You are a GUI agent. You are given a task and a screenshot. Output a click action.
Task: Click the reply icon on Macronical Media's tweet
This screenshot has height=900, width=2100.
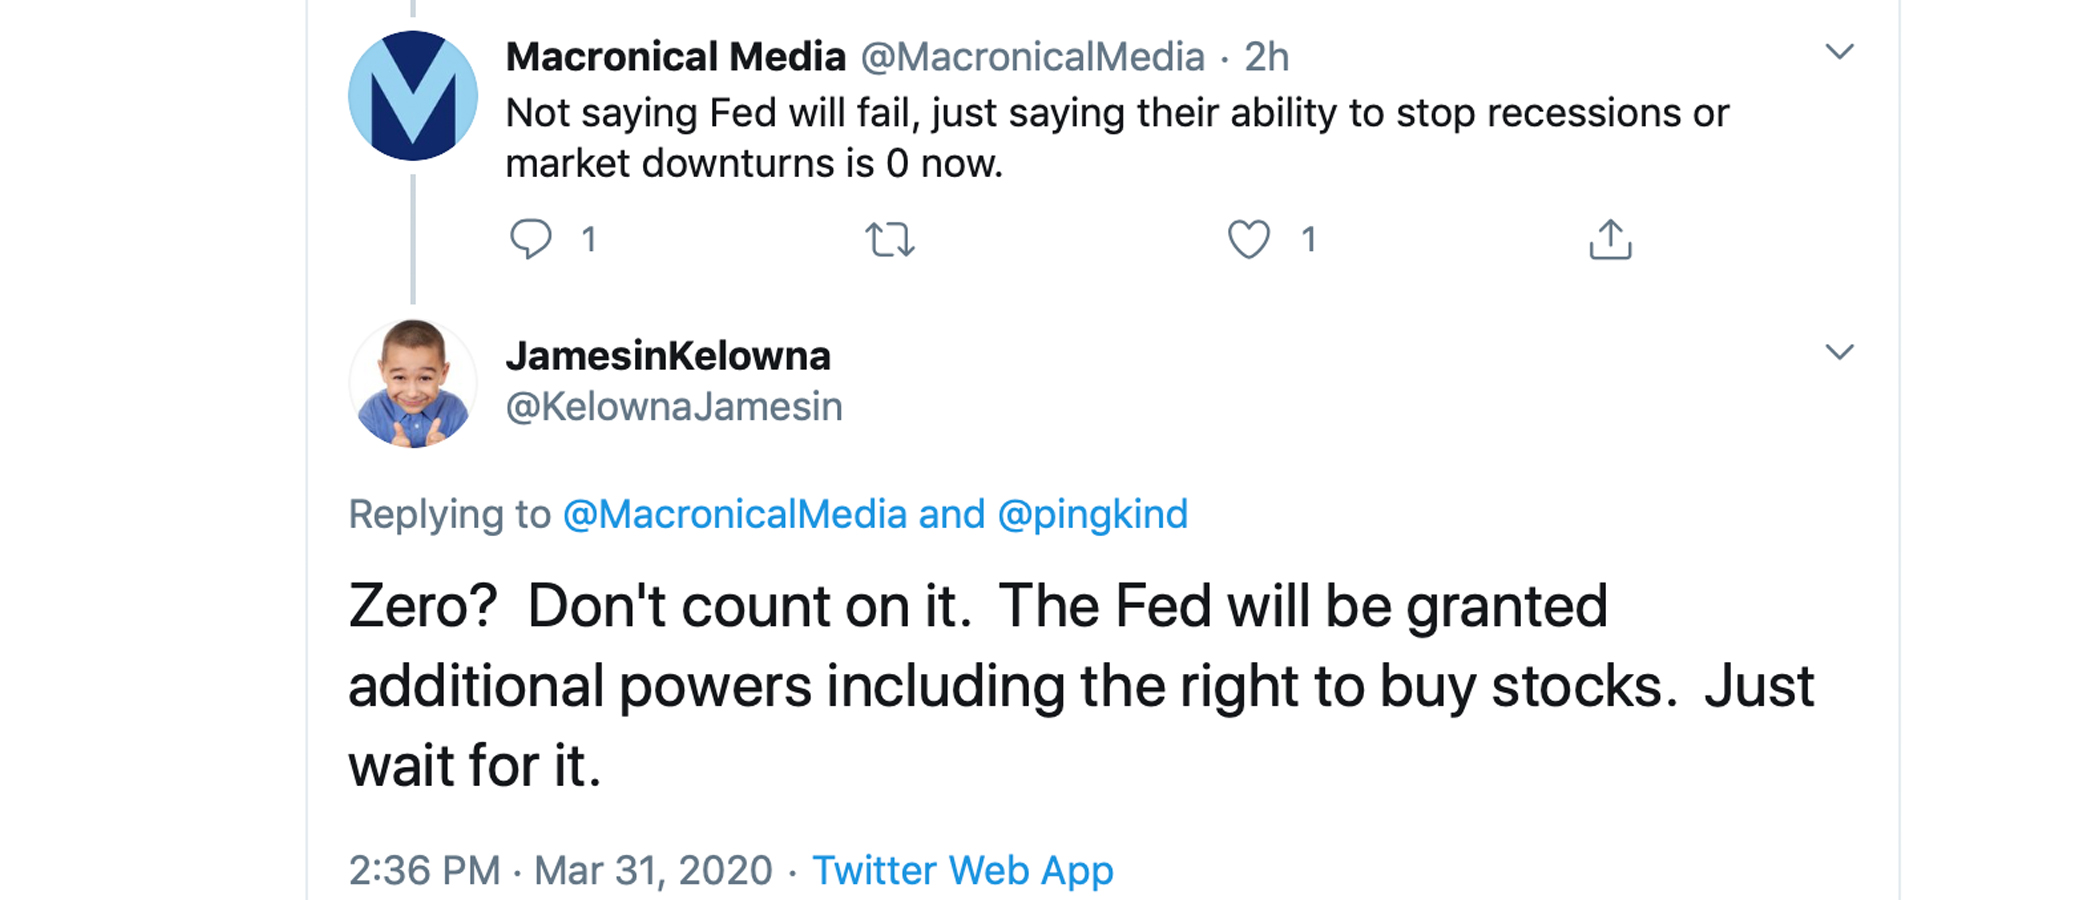[530, 239]
